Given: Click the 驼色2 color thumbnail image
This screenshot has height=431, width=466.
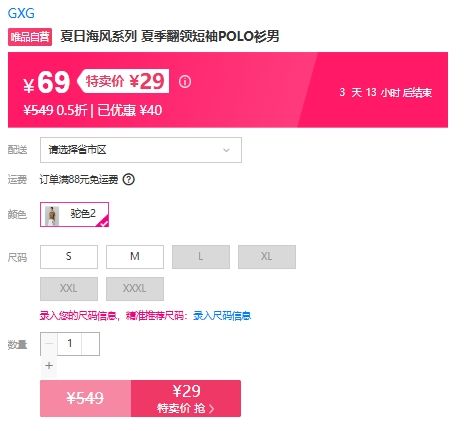Looking at the screenshot, I should [52, 216].
